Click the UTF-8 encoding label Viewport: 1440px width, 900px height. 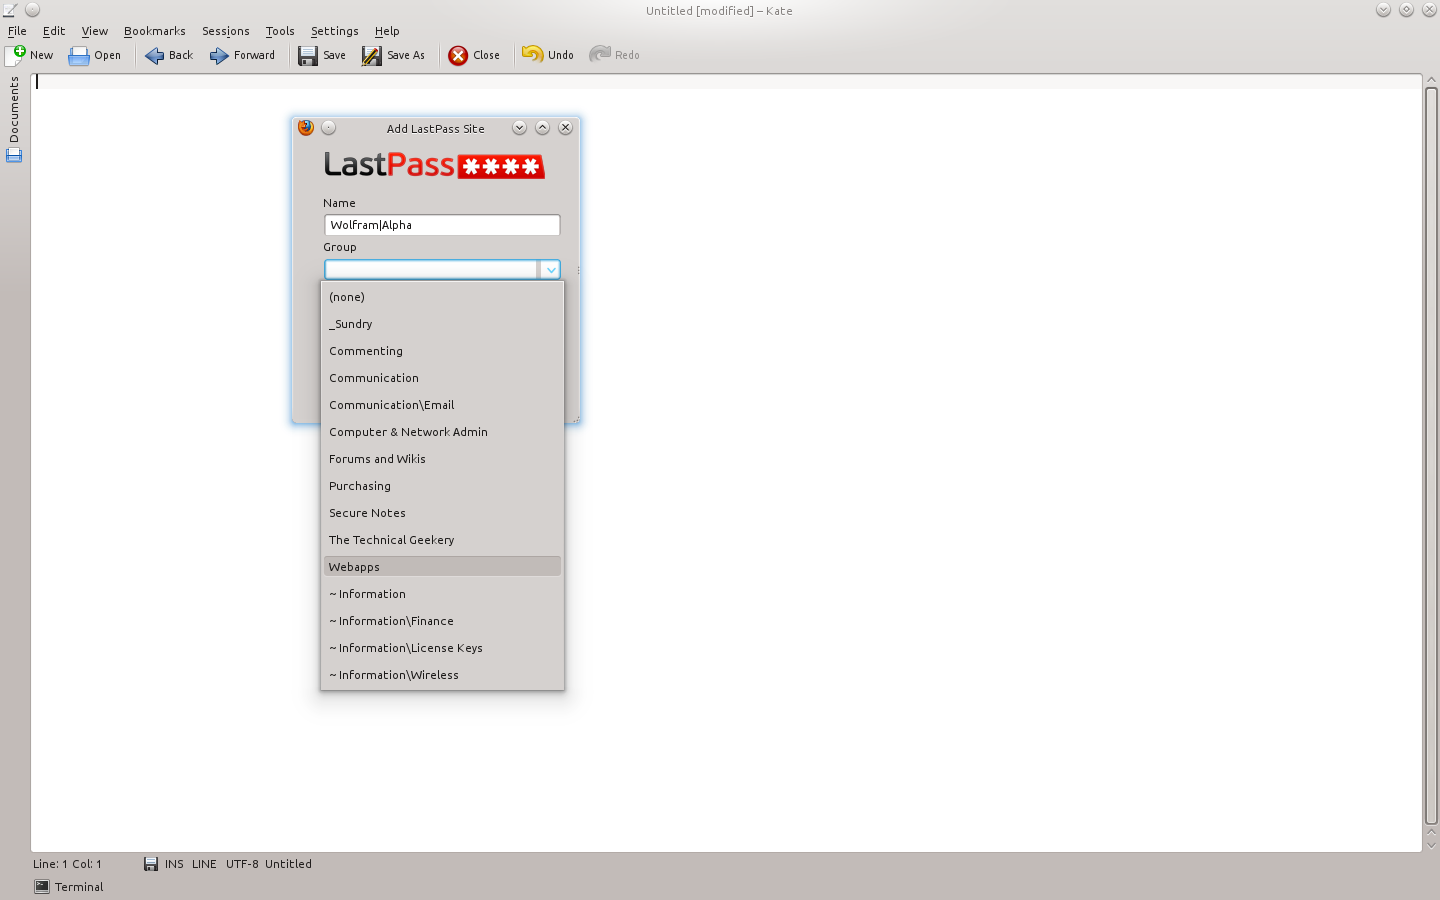pos(242,864)
